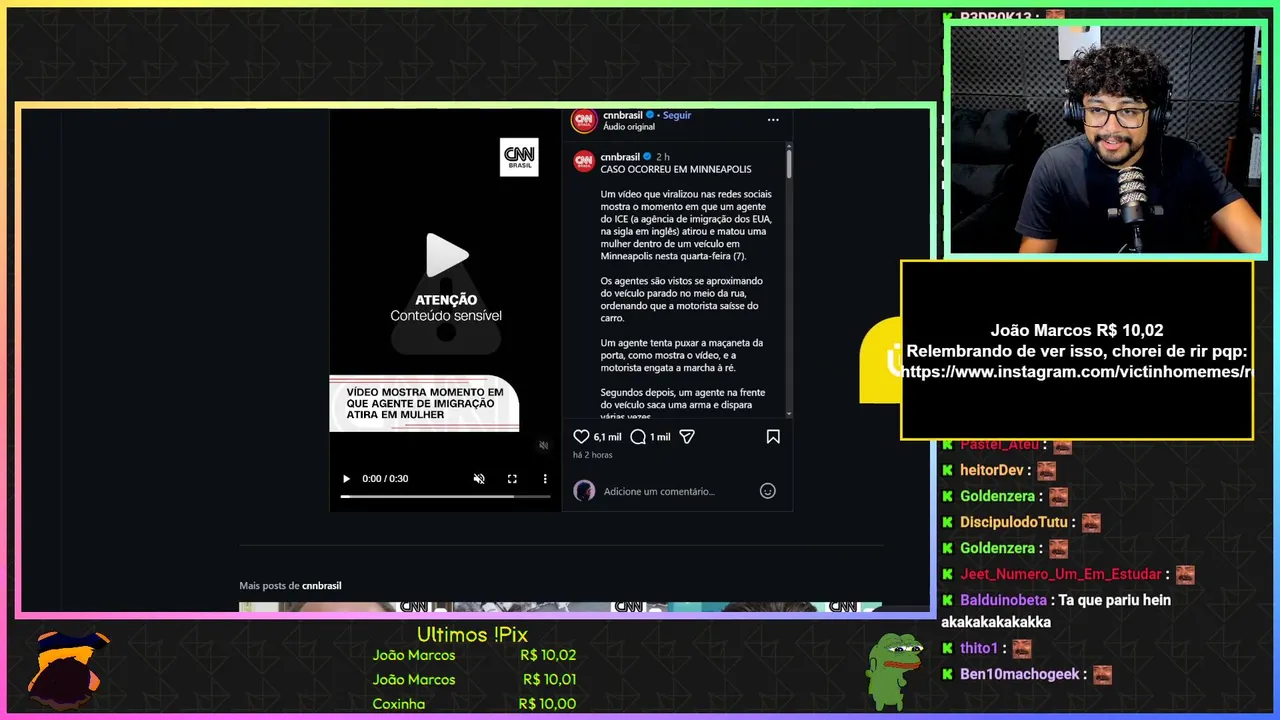Click the João Marcos R$ 10,01 Pix entry

point(474,679)
